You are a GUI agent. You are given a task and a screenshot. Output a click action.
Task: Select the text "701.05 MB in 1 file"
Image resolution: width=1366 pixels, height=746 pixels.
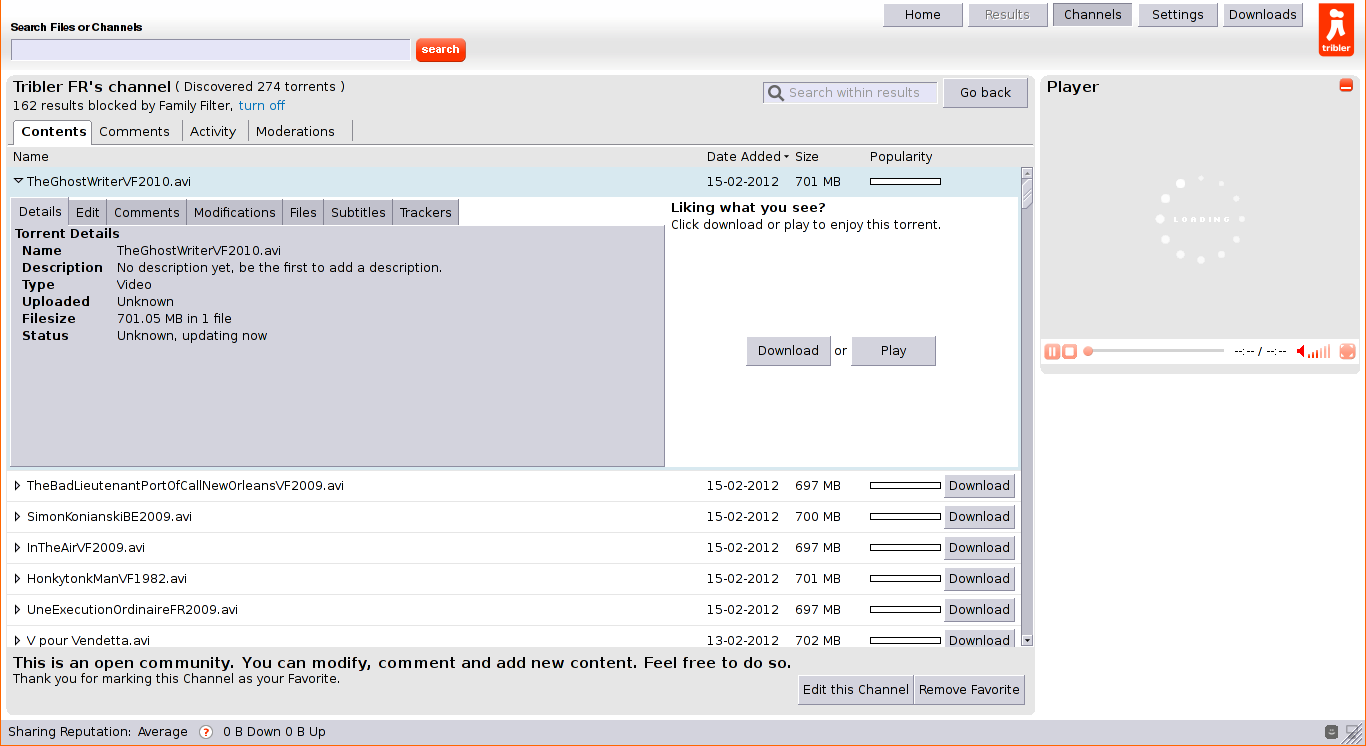[174, 319]
